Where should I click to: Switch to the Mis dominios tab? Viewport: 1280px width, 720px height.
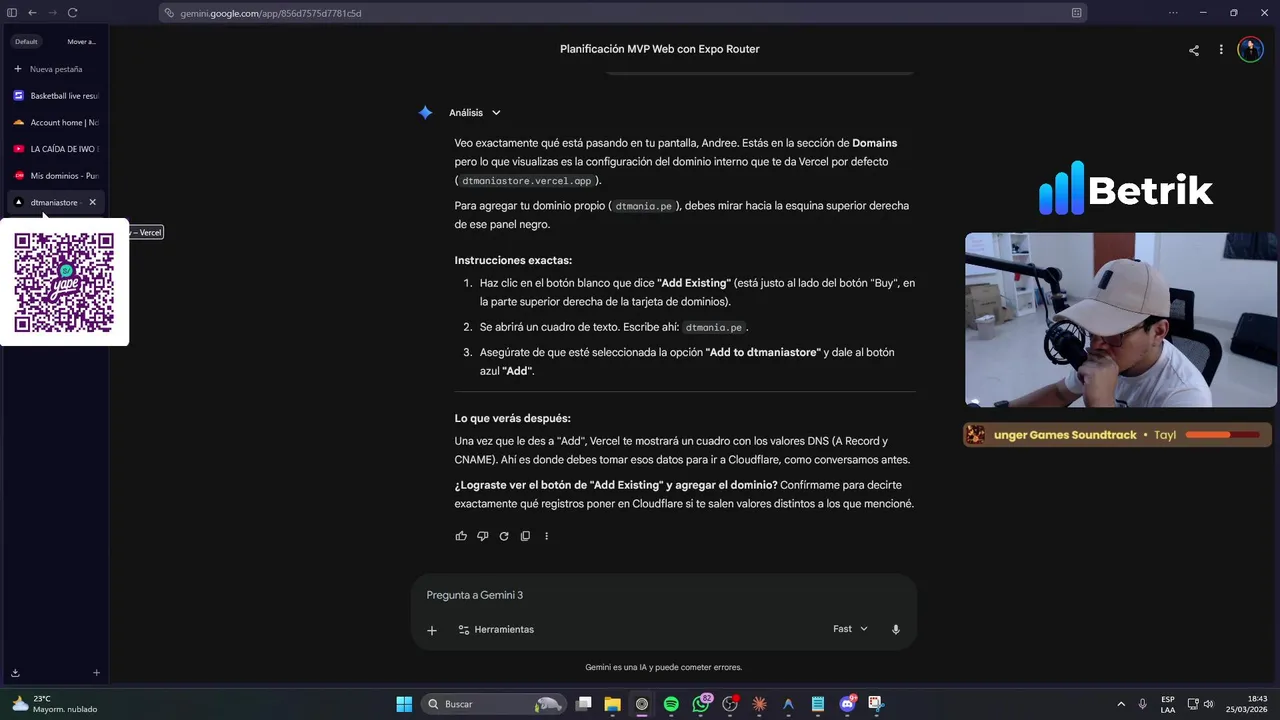[55, 176]
